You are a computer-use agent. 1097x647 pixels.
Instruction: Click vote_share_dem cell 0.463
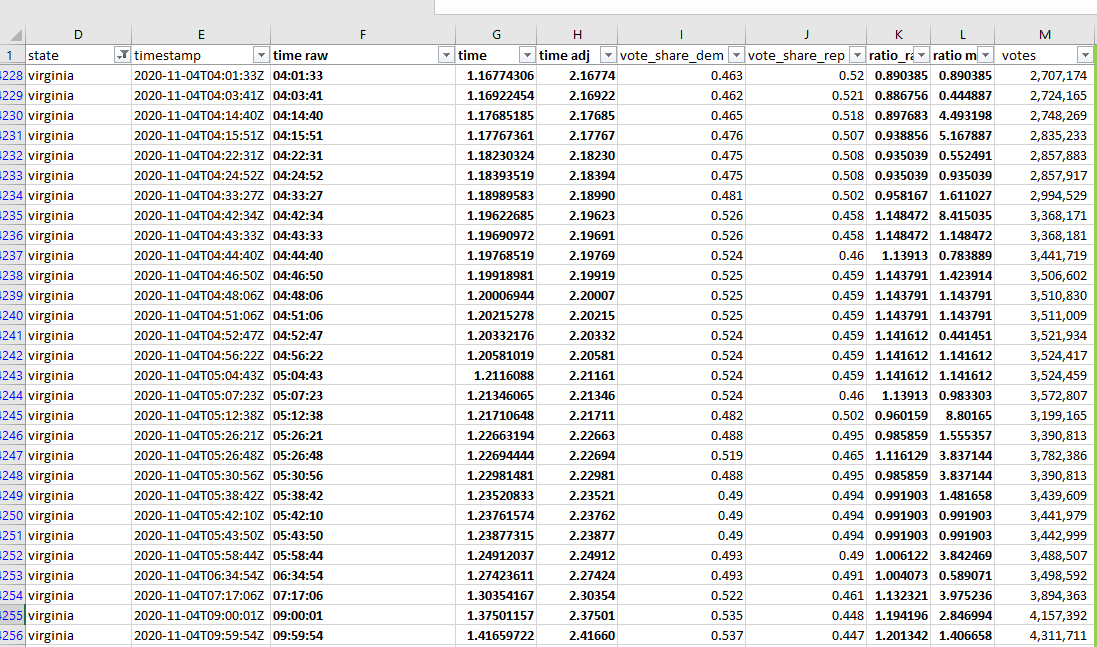click(681, 76)
